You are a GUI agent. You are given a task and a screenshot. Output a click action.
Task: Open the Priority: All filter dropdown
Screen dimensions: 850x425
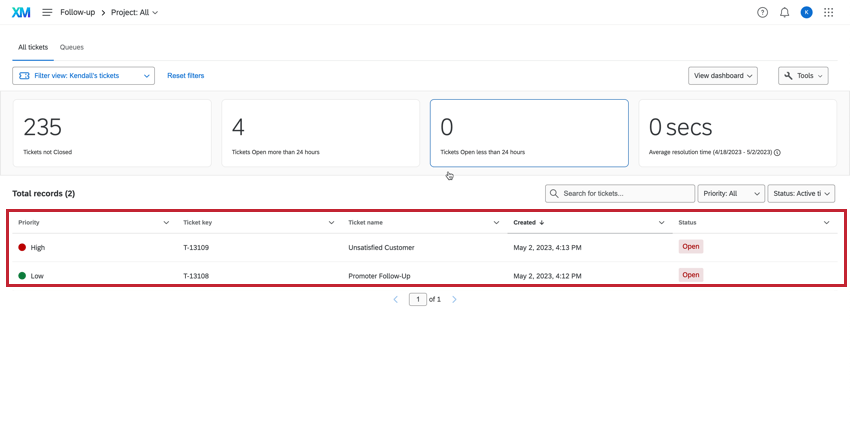click(x=731, y=194)
